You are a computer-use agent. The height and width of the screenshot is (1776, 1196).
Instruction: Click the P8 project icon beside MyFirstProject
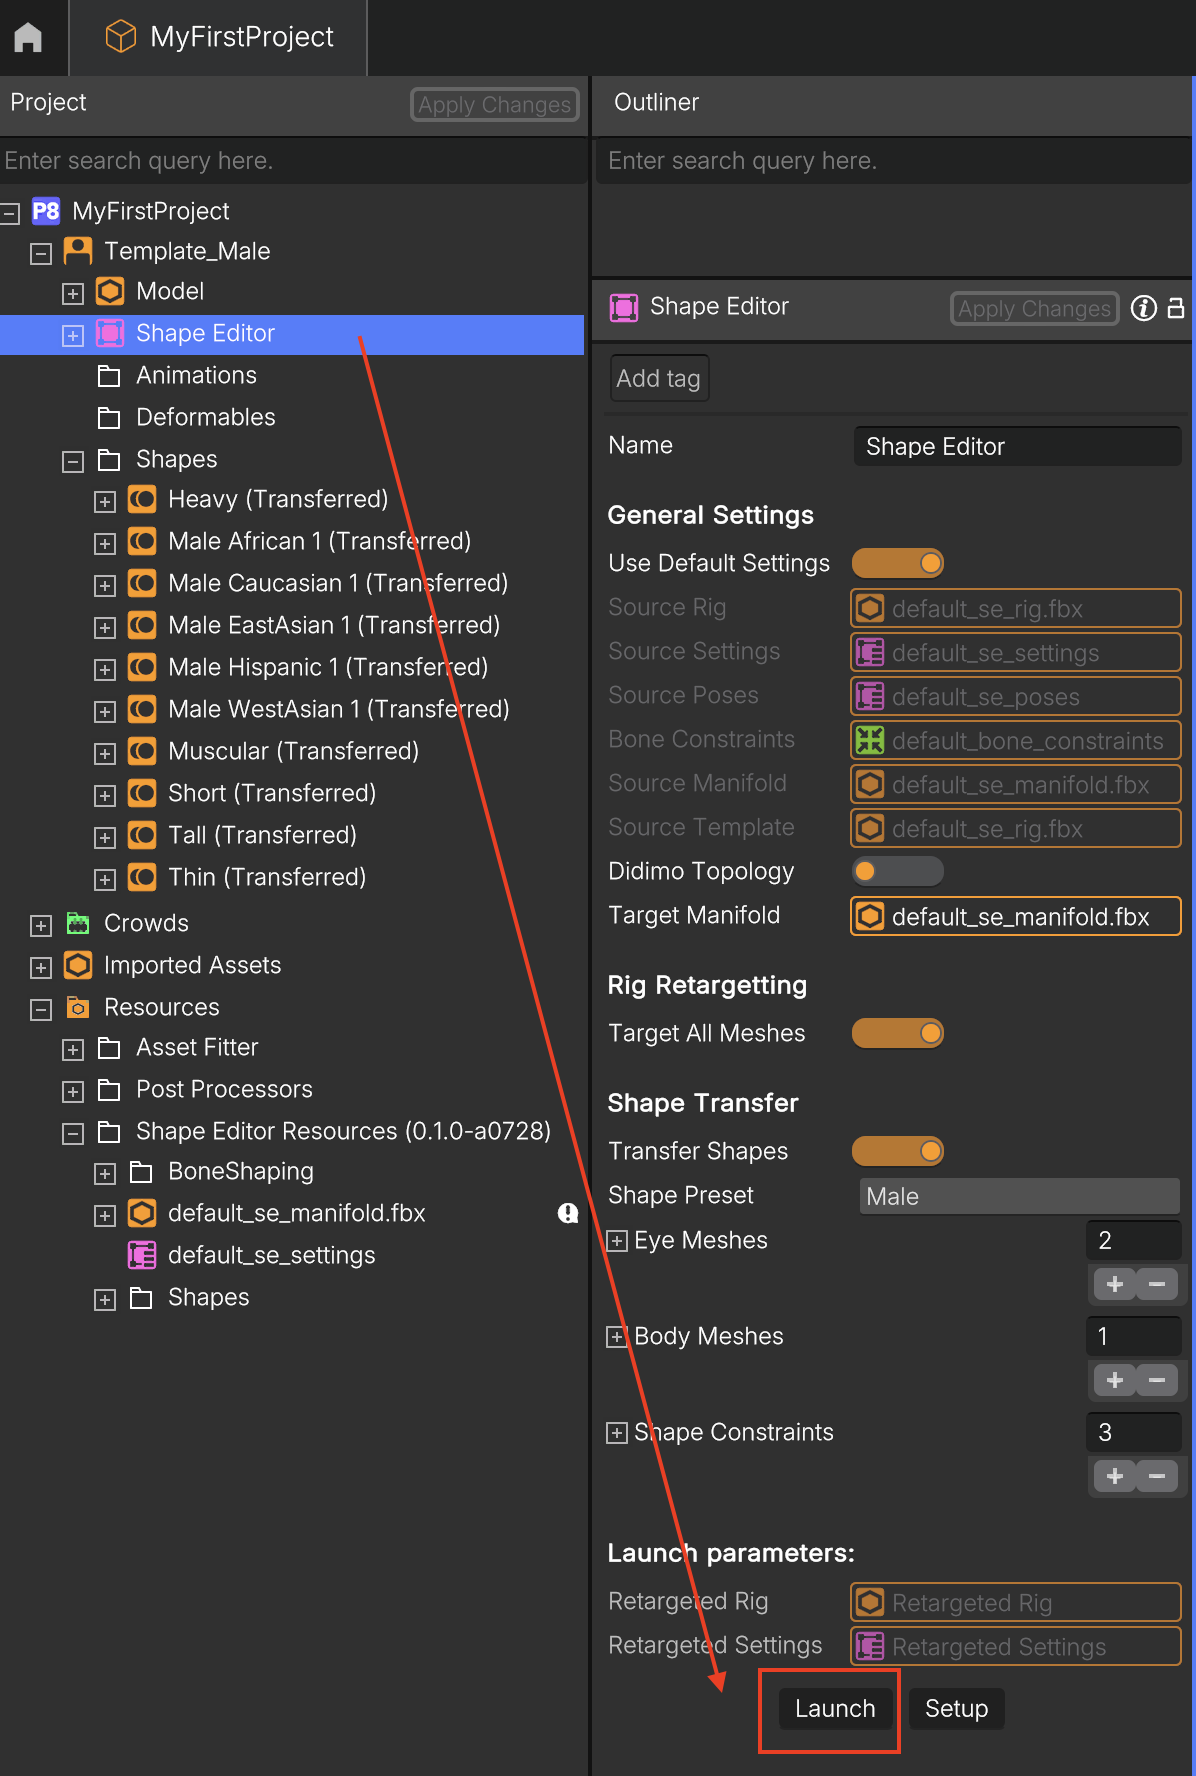point(46,211)
